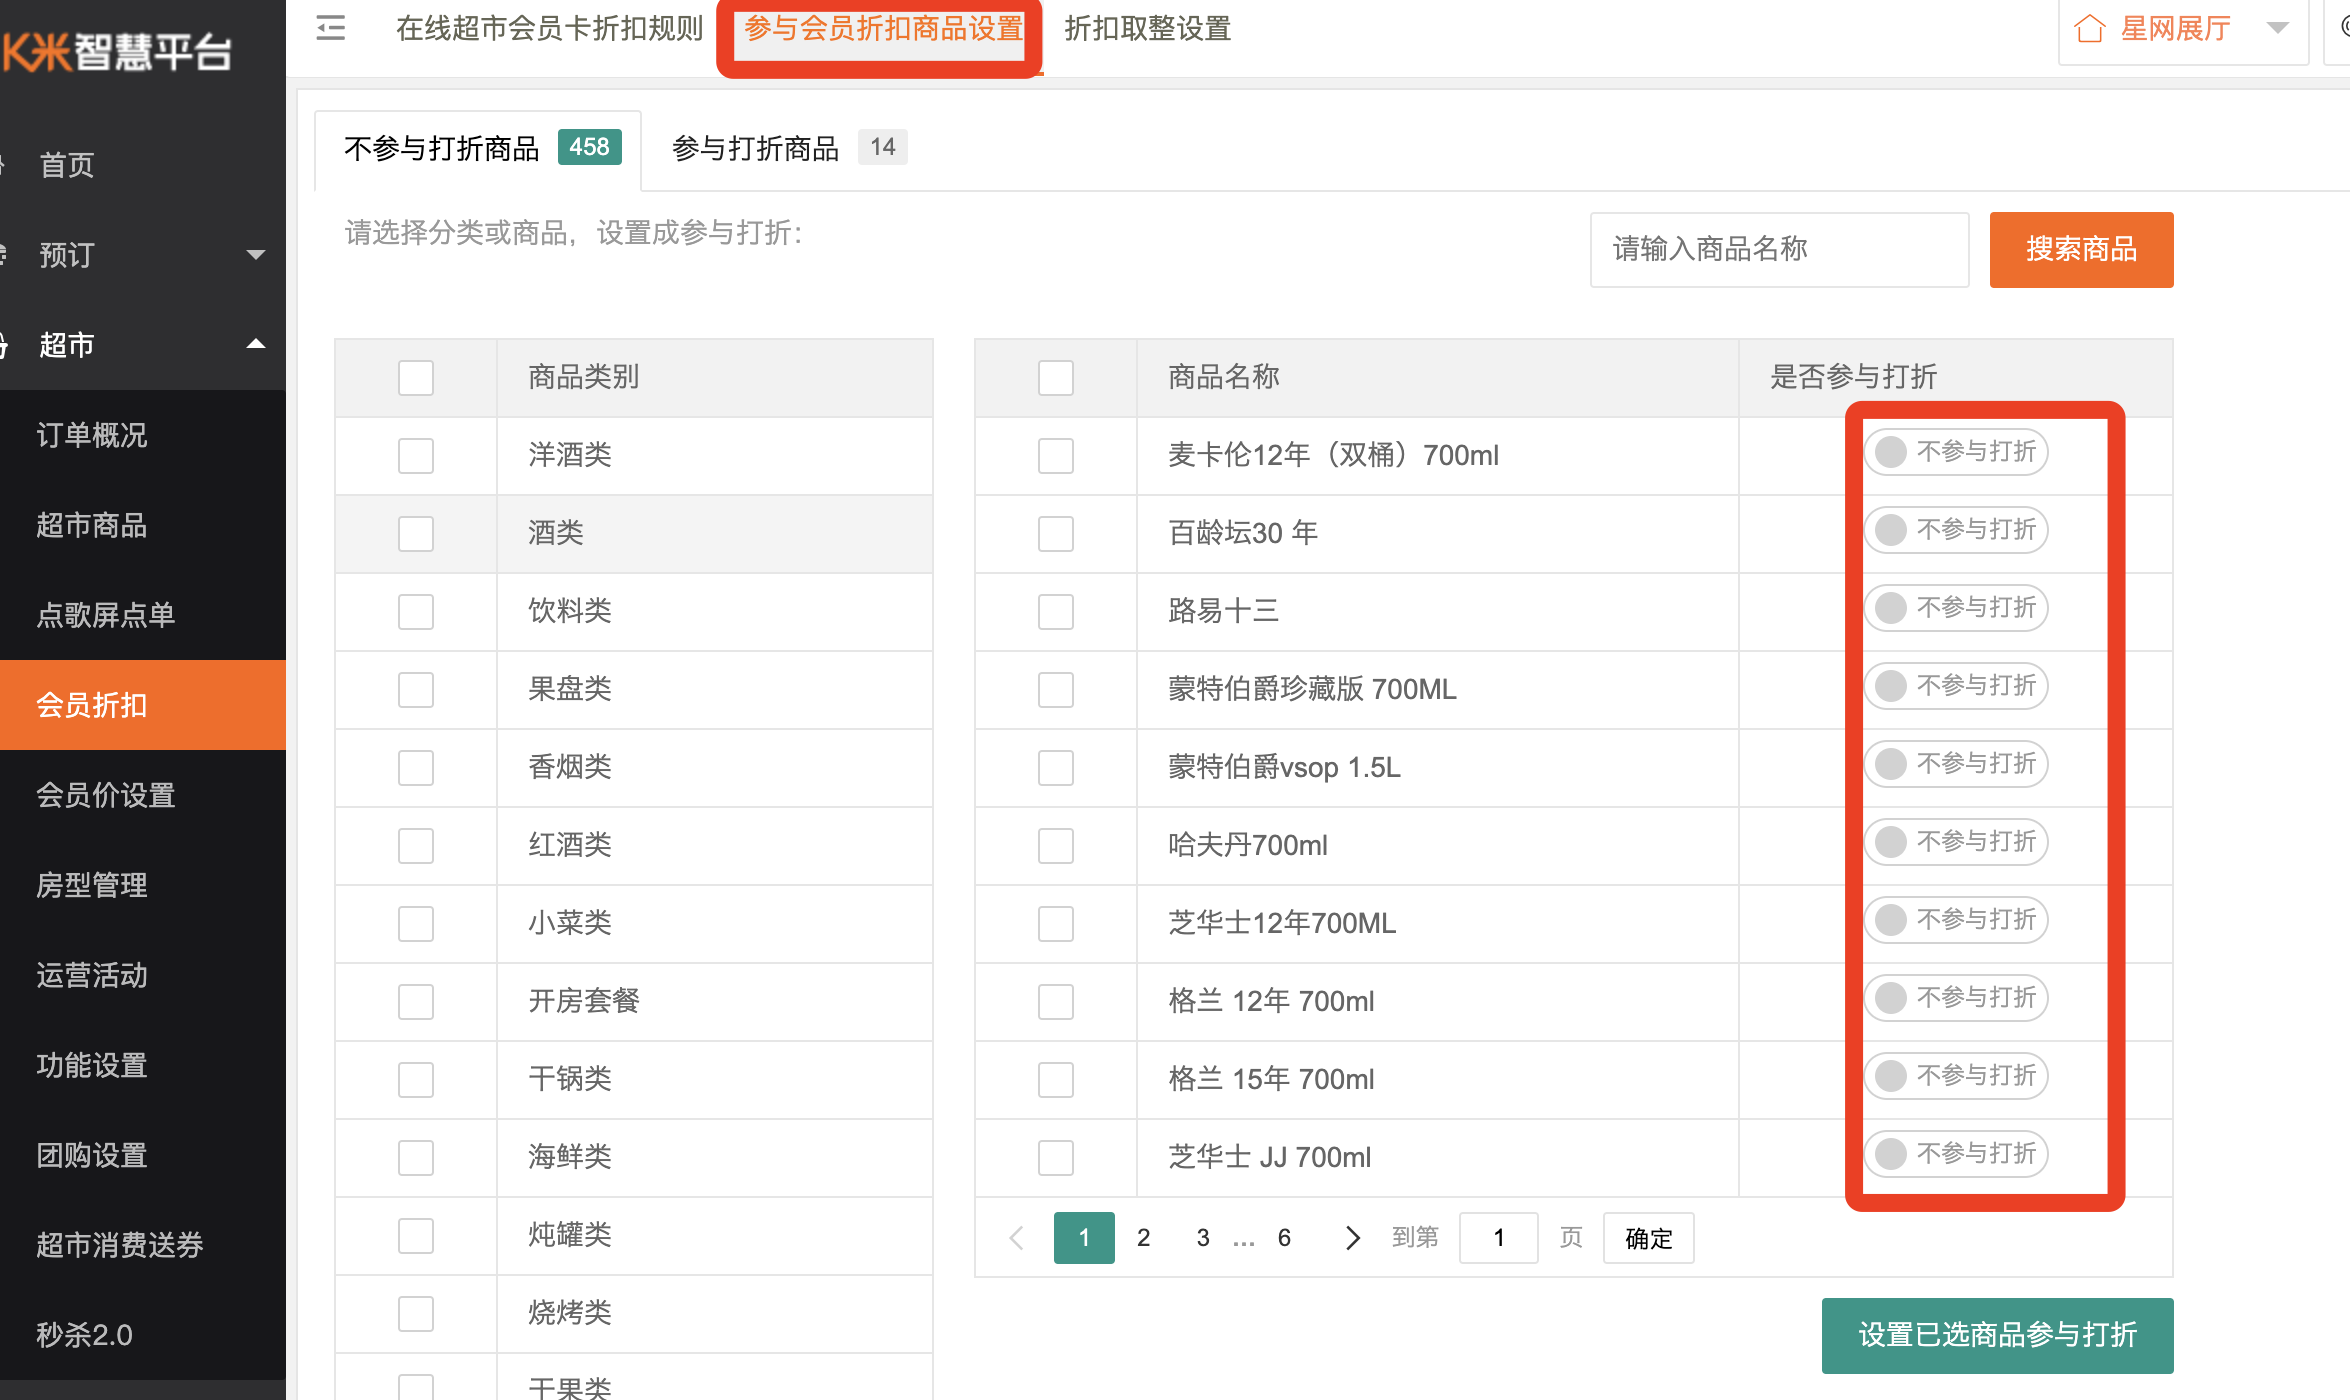Screen dimensions: 2350x1400
Task: Check the 红酒类 category checkbox
Action: point(416,846)
